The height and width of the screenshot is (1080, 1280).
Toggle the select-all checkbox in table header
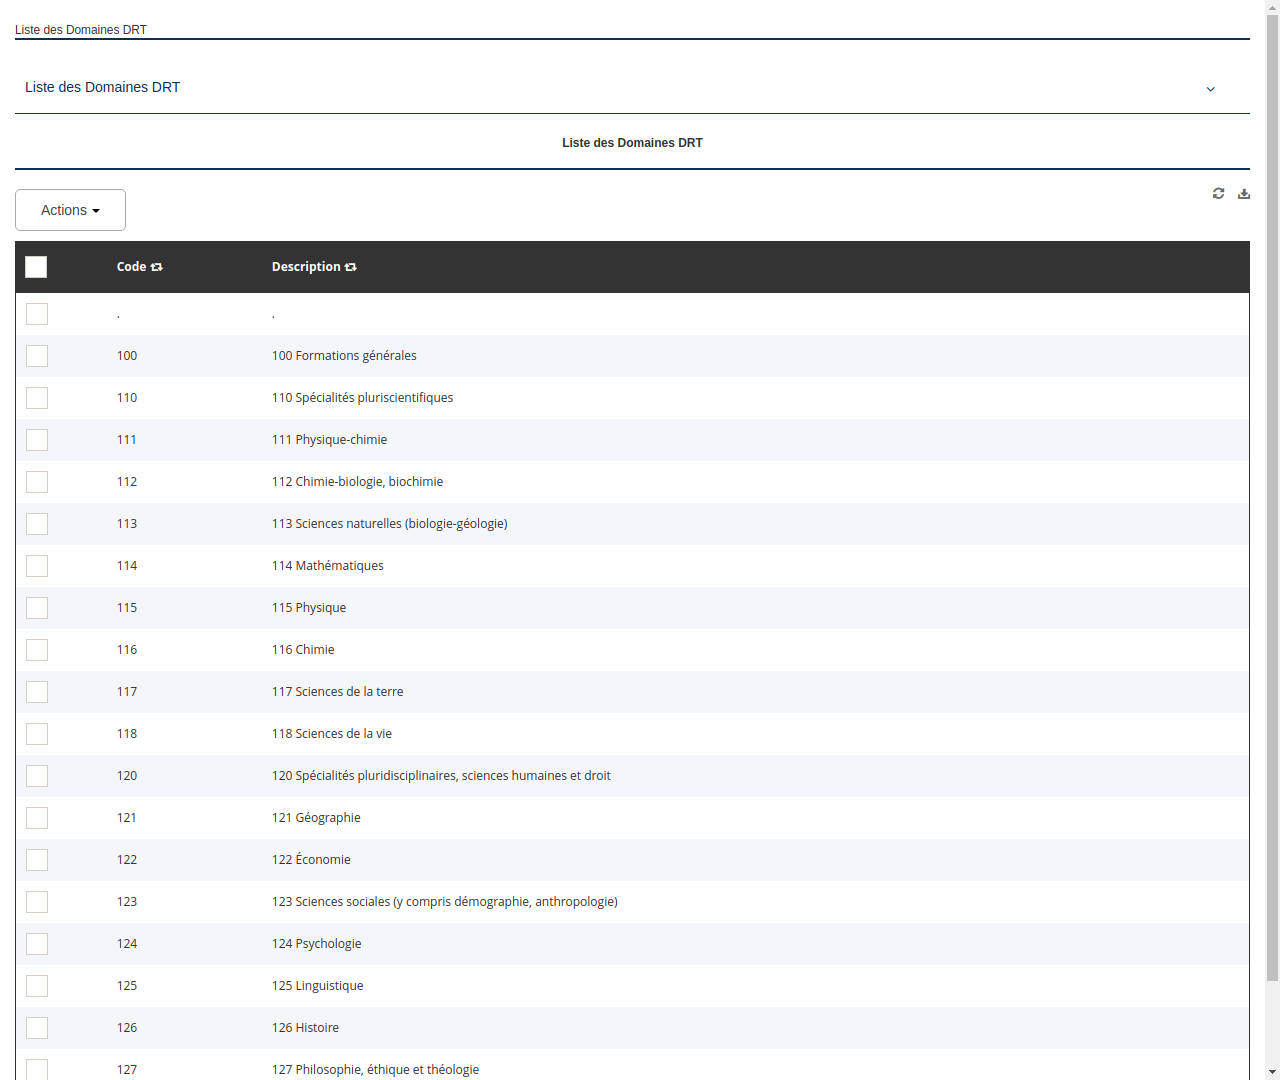(36, 267)
